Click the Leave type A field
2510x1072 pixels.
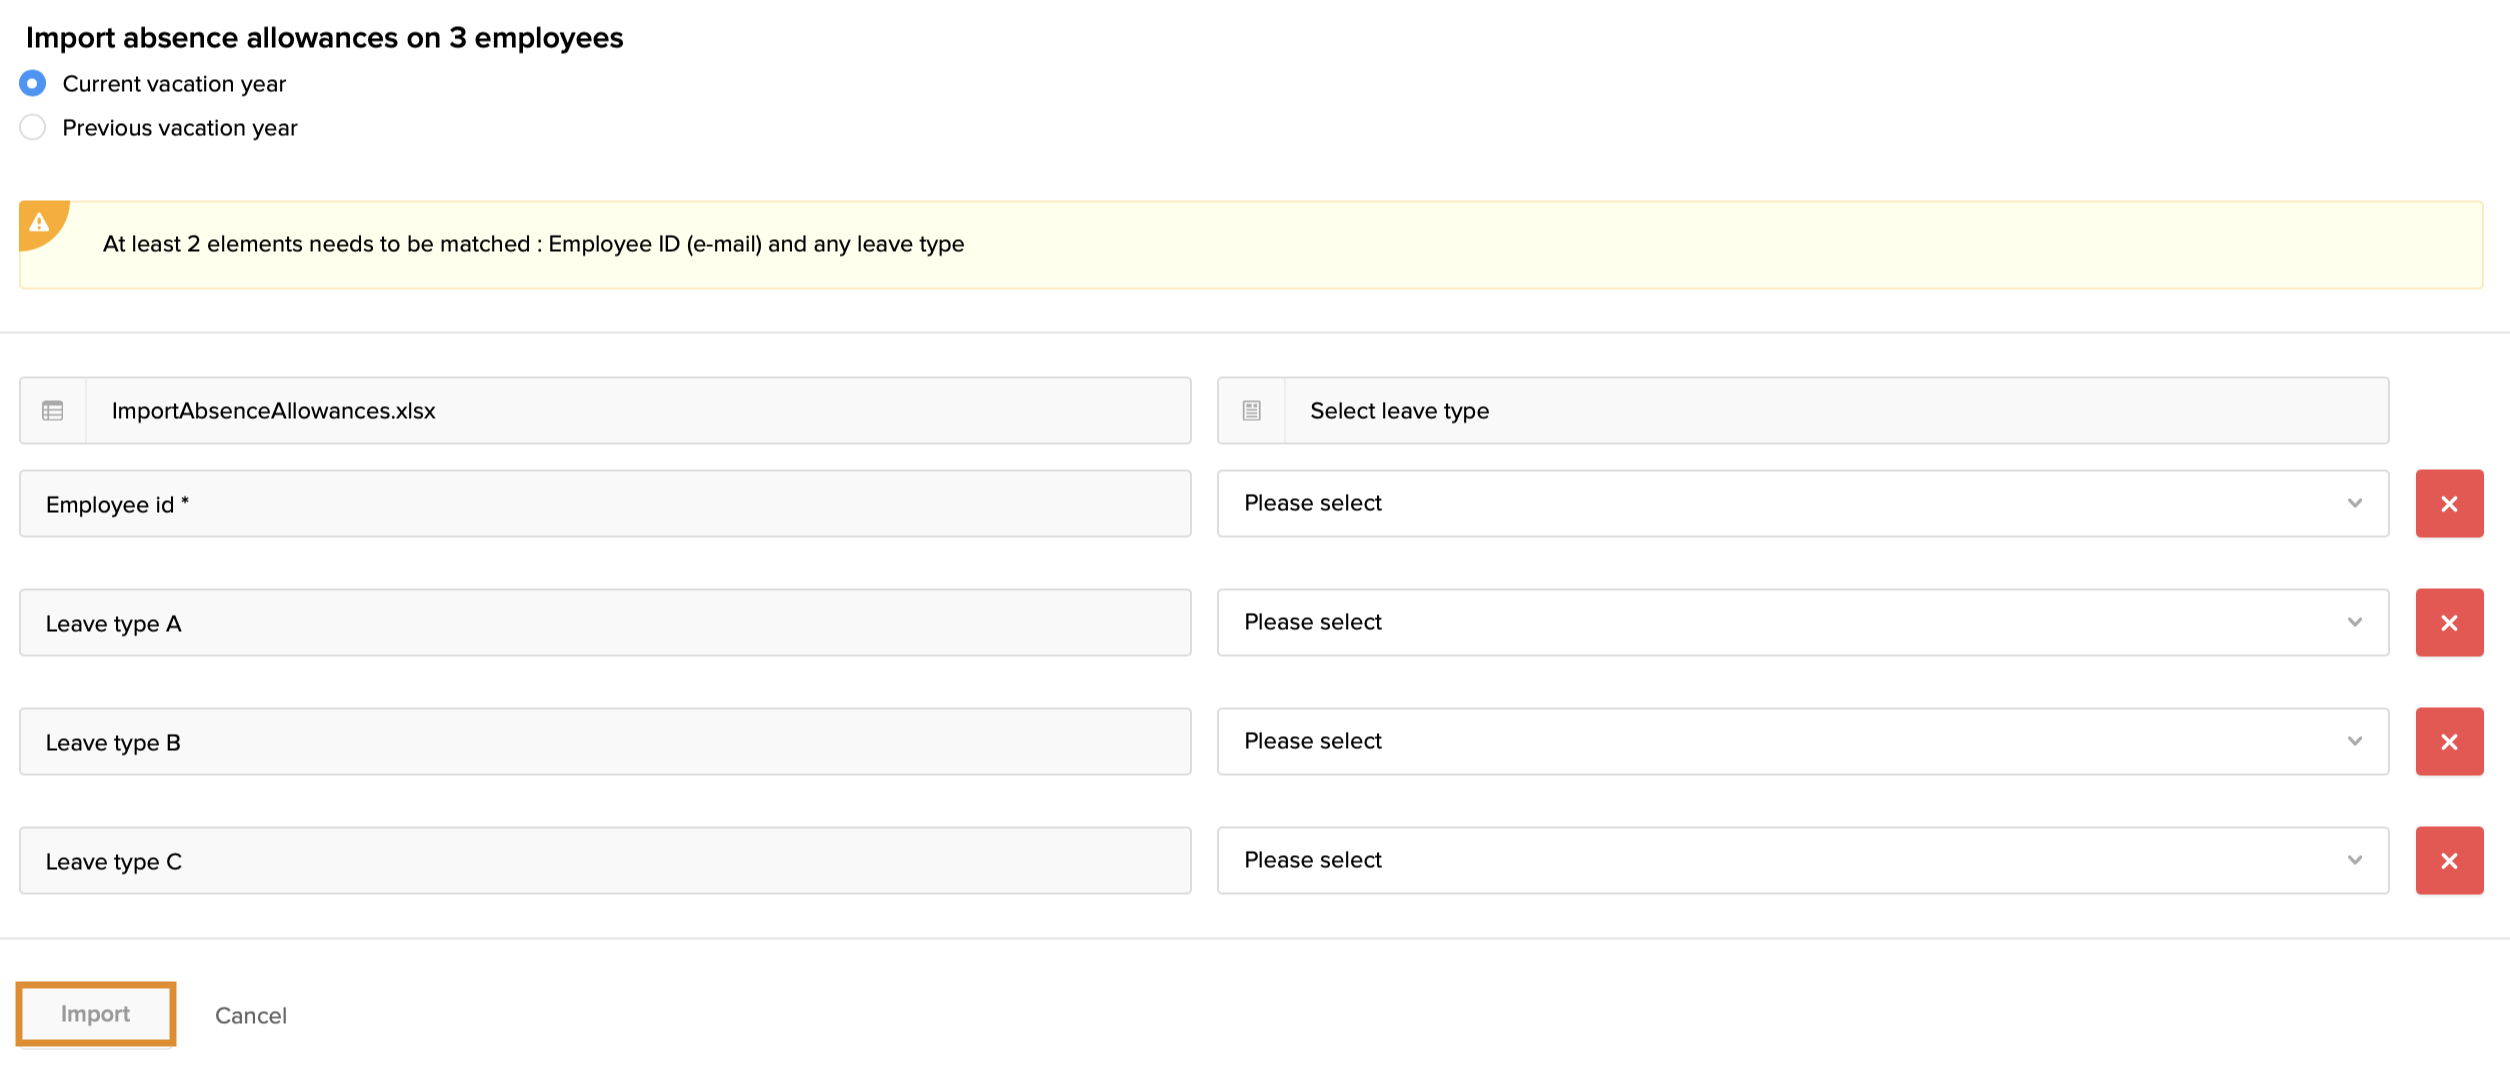(x=604, y=623)
